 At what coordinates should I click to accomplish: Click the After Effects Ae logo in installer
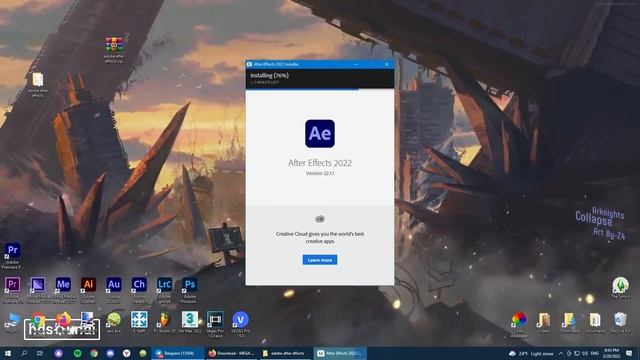[320, 133]
